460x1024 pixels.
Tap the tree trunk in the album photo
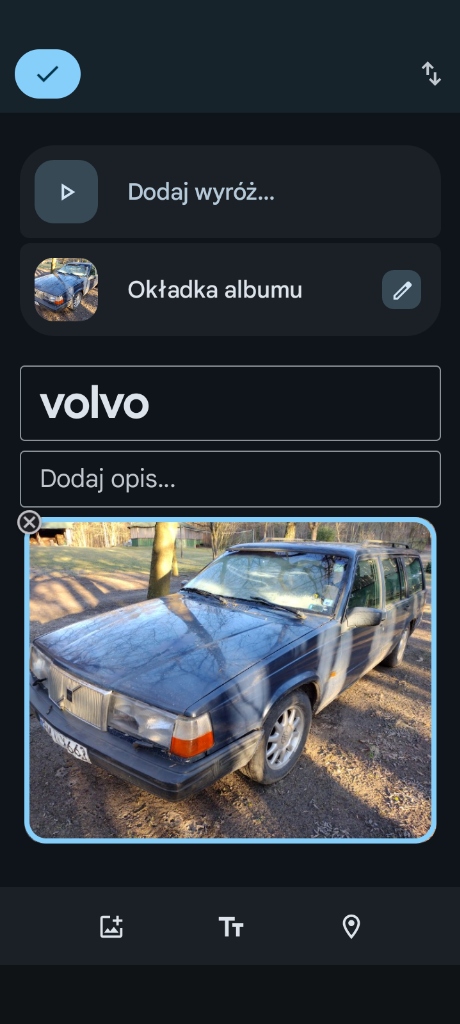pyautogui.click(x=163, y=560)
